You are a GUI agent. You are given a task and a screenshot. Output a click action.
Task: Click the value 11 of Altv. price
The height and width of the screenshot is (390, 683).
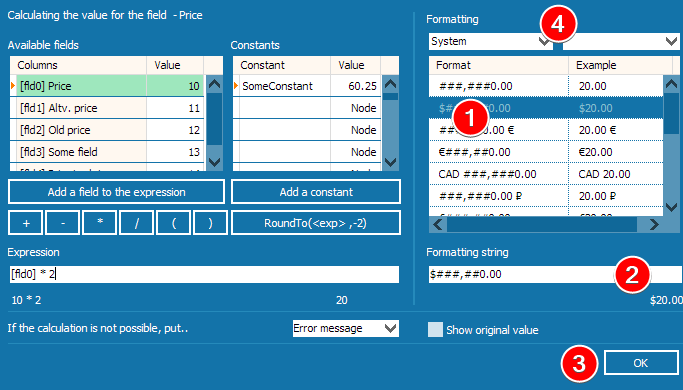(175, 108)
